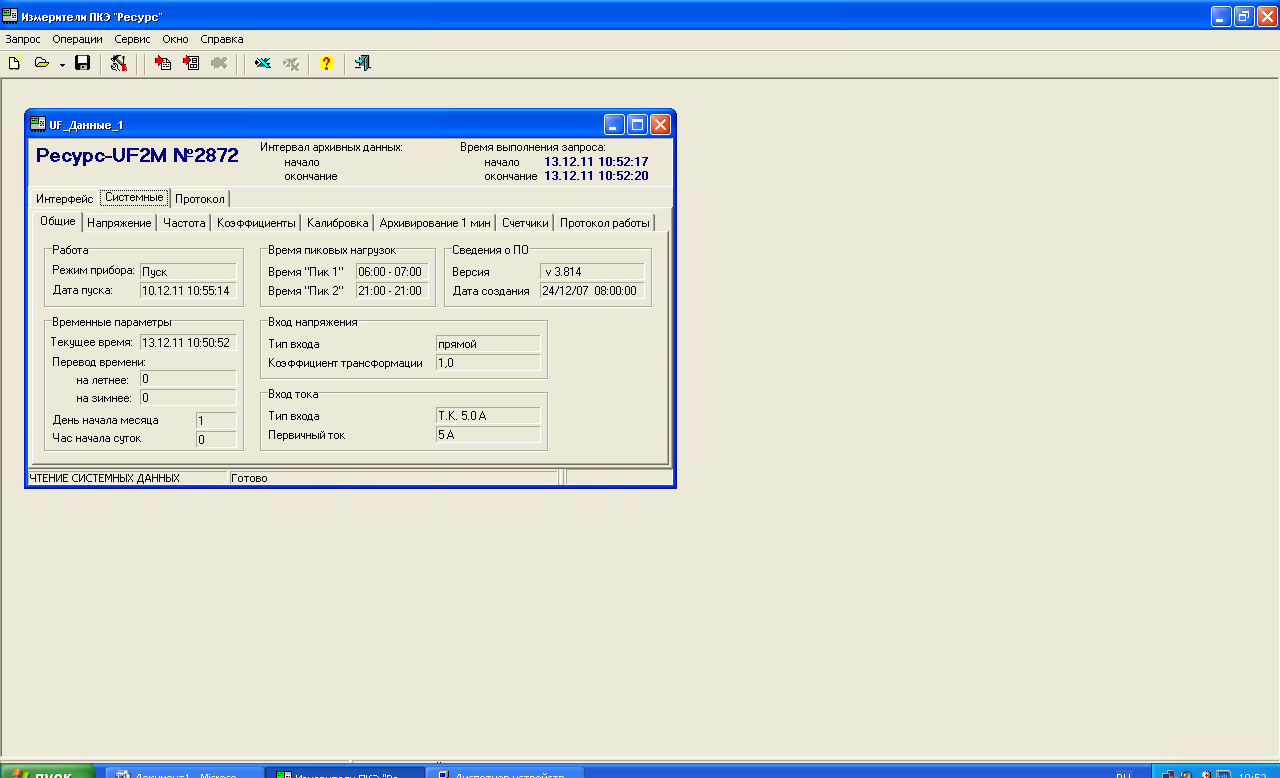Click red arrow into form sheet icon
The height and width of the screenshot is (778, 1280).
tap(191, 63)
